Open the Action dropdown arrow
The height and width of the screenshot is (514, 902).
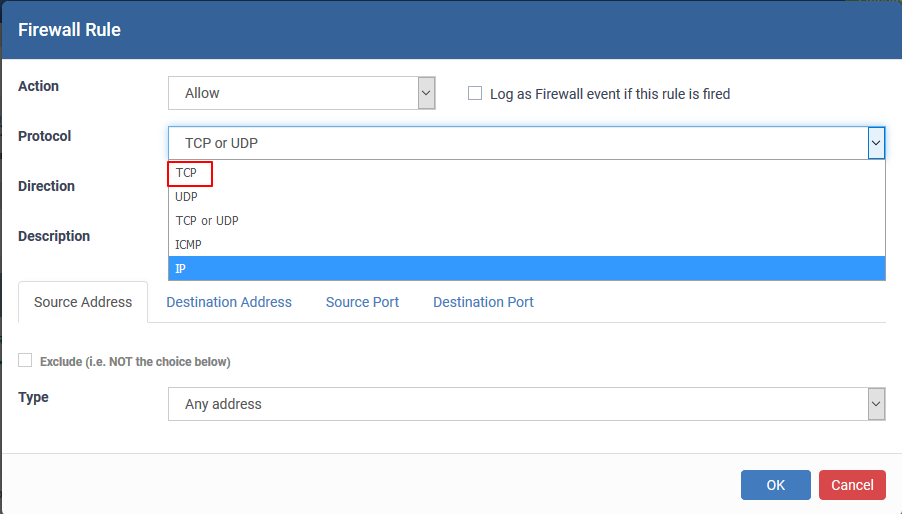(x=426, y=93)
